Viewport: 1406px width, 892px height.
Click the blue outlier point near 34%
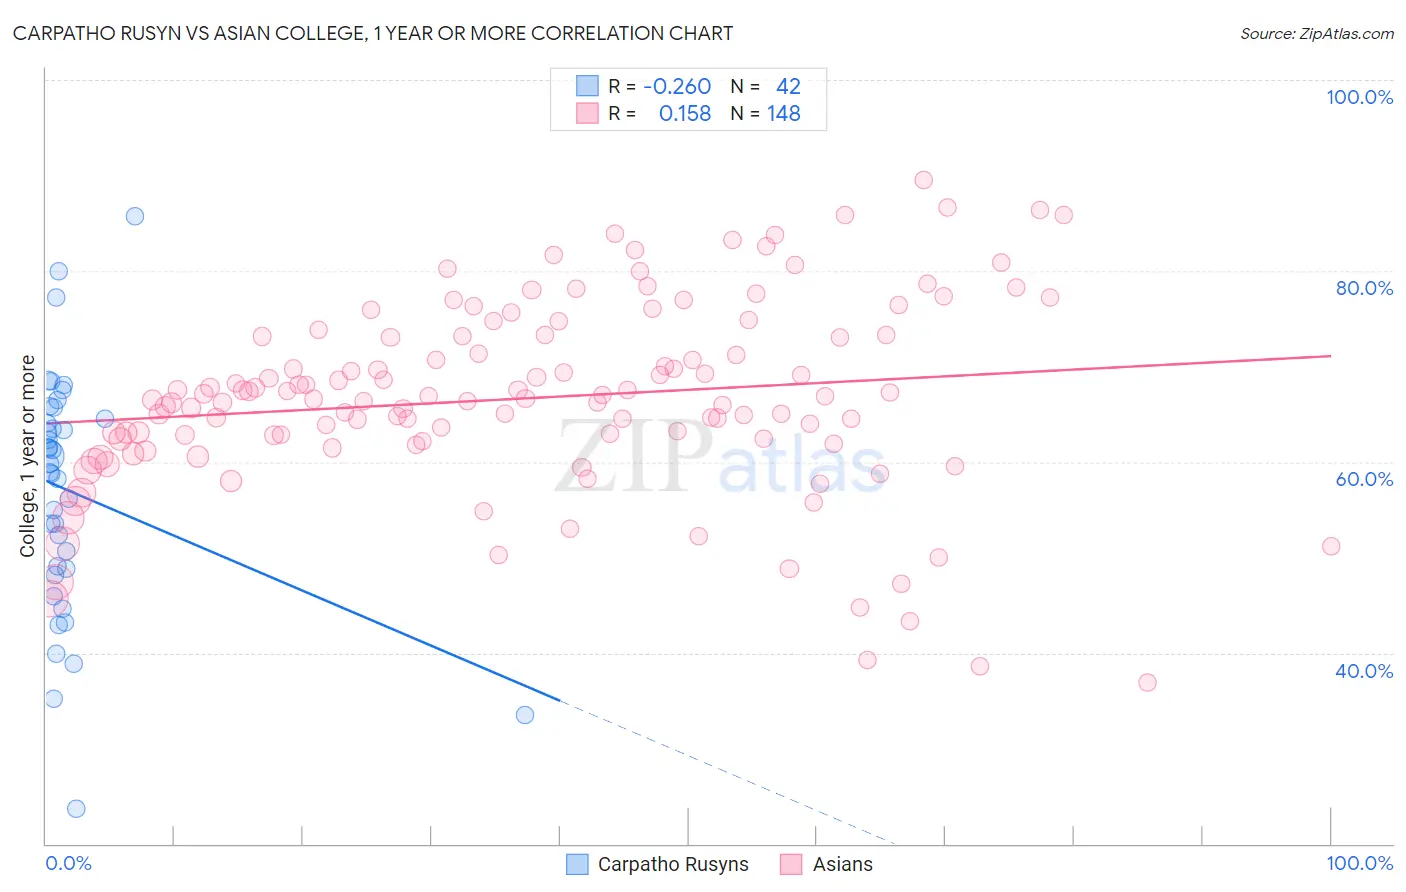pos(525,715)
